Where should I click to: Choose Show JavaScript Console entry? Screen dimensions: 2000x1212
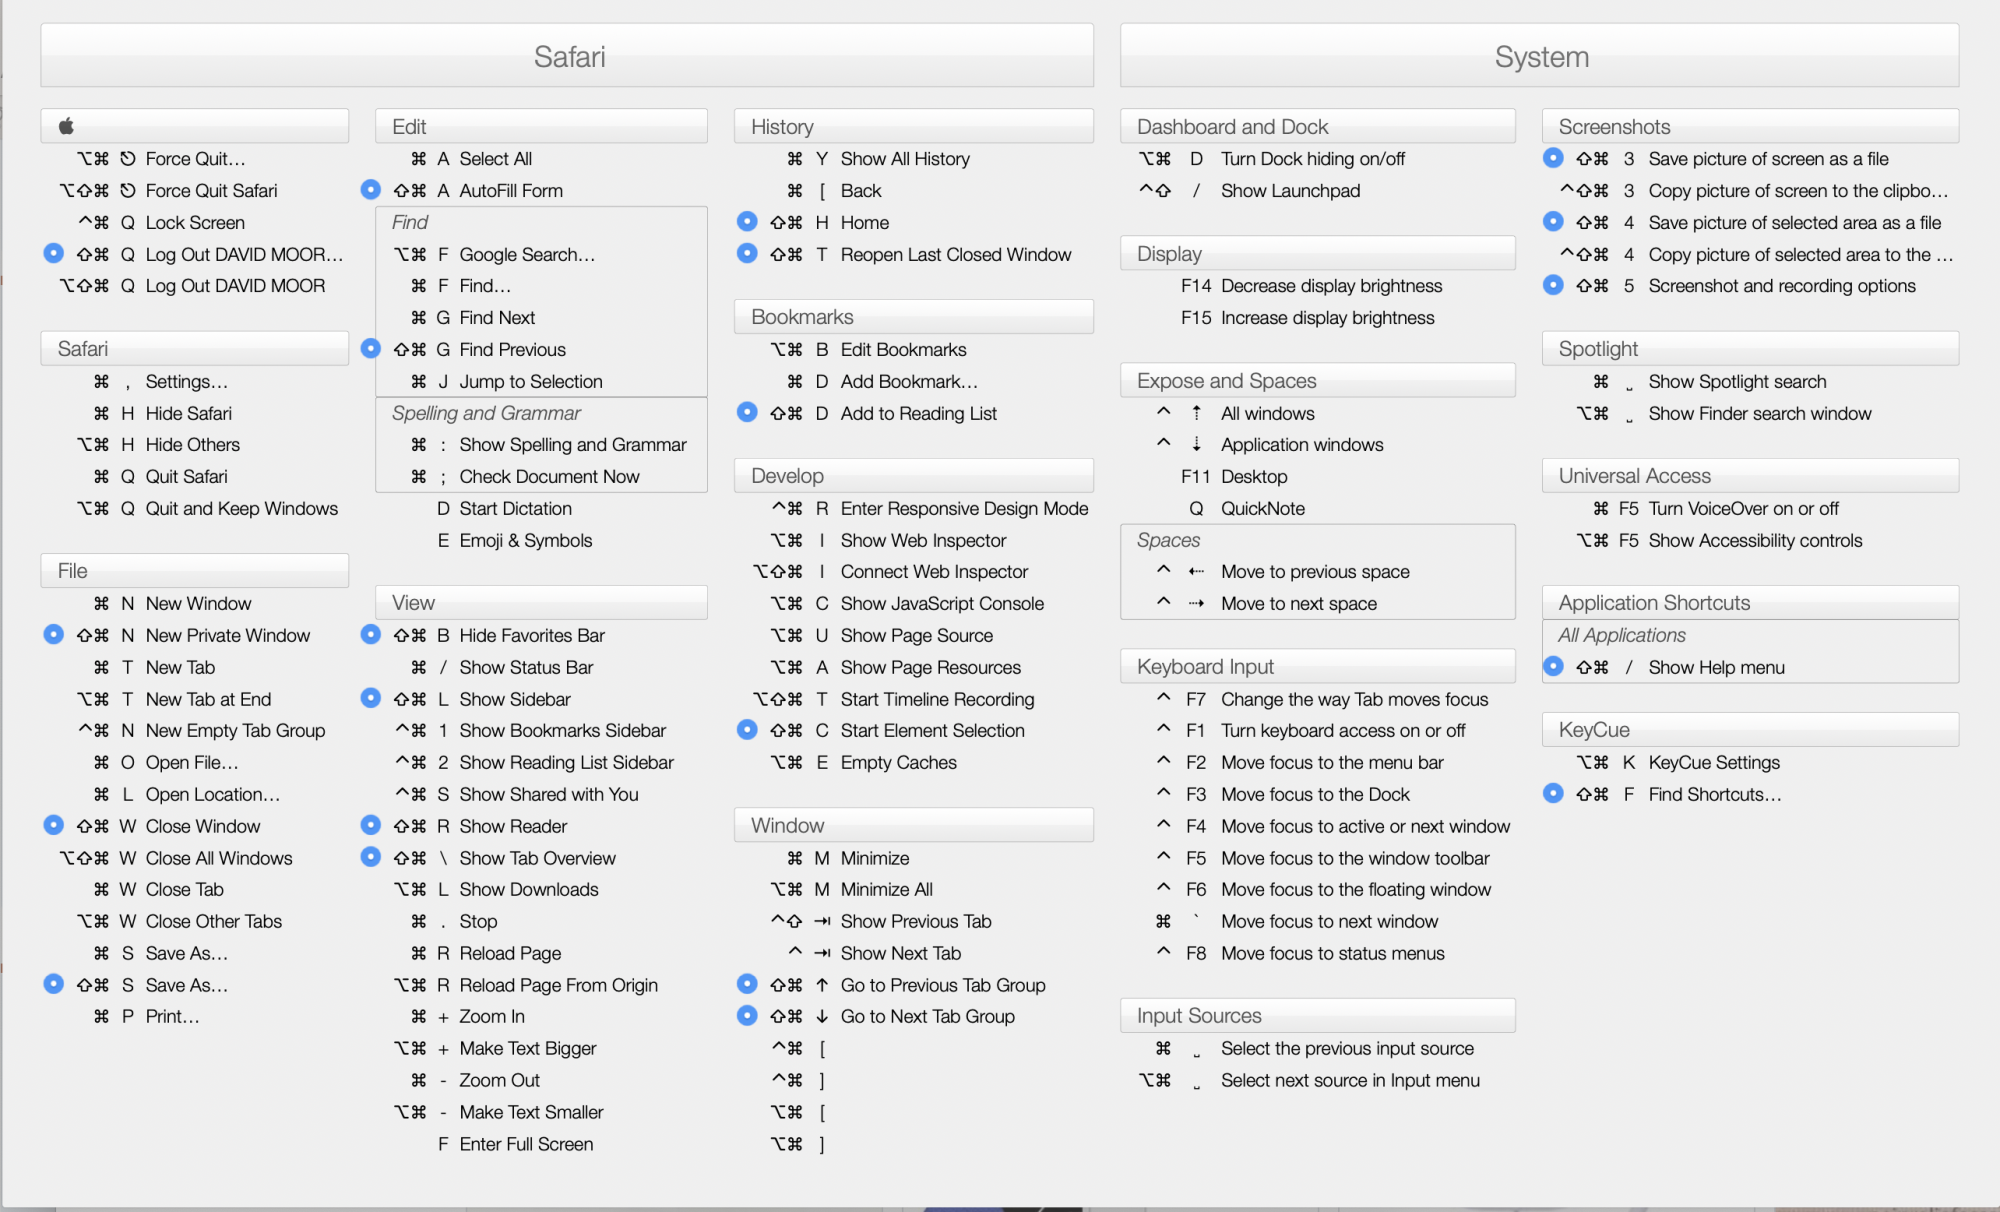[941, 603]
